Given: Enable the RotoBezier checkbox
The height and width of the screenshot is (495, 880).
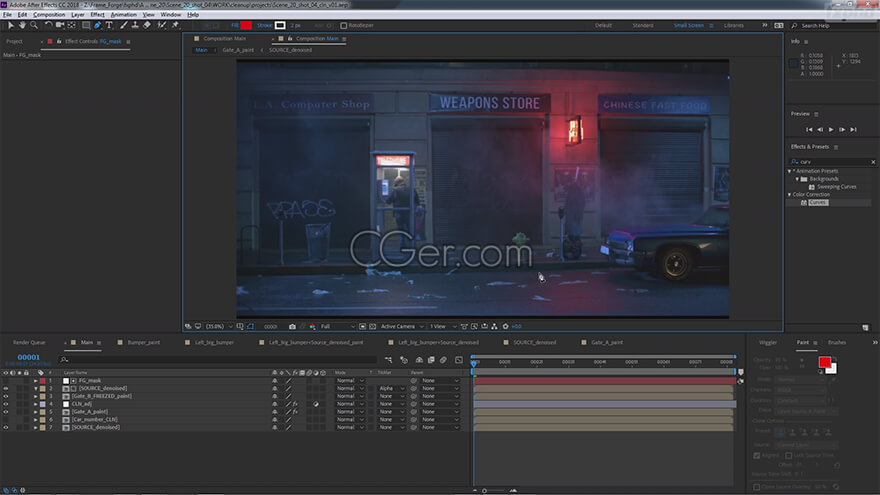Looking at the screenshot, I should click(343, 25).
